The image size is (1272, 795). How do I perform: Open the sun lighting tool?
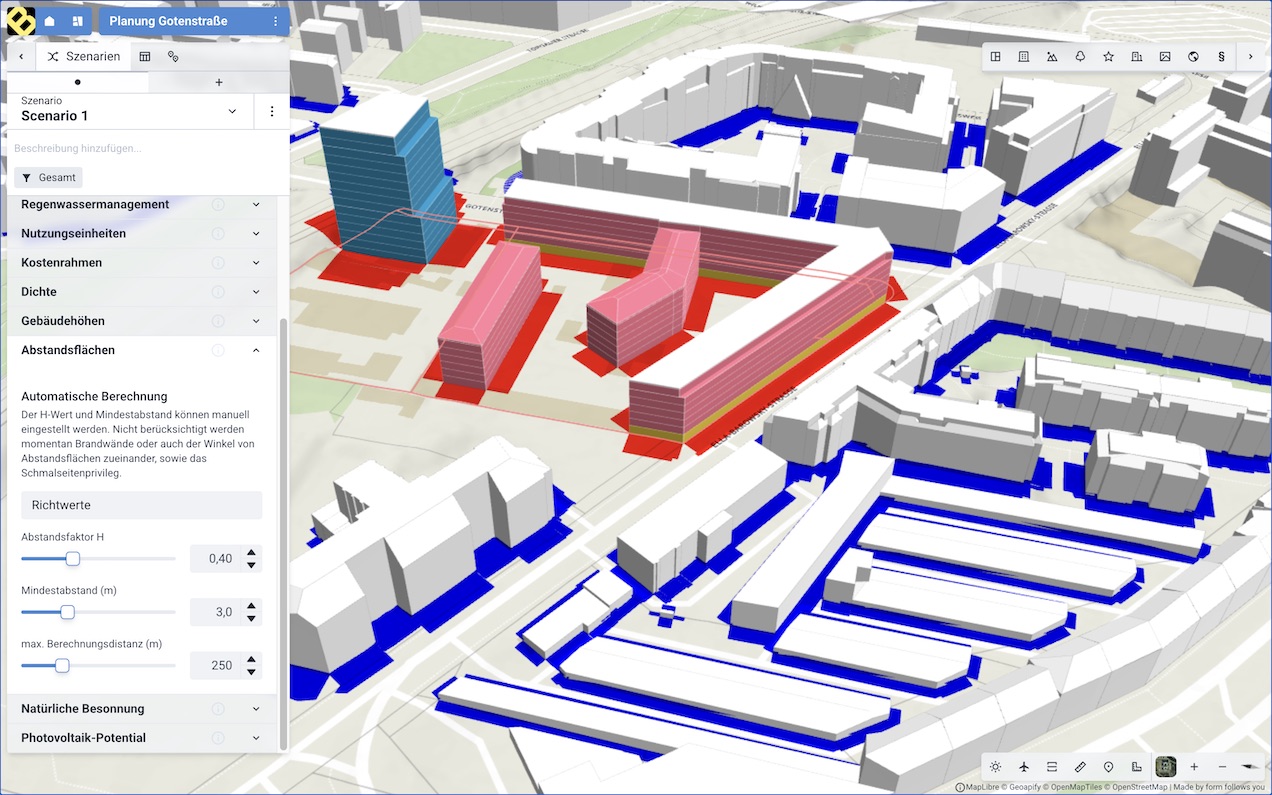[995, 767]
